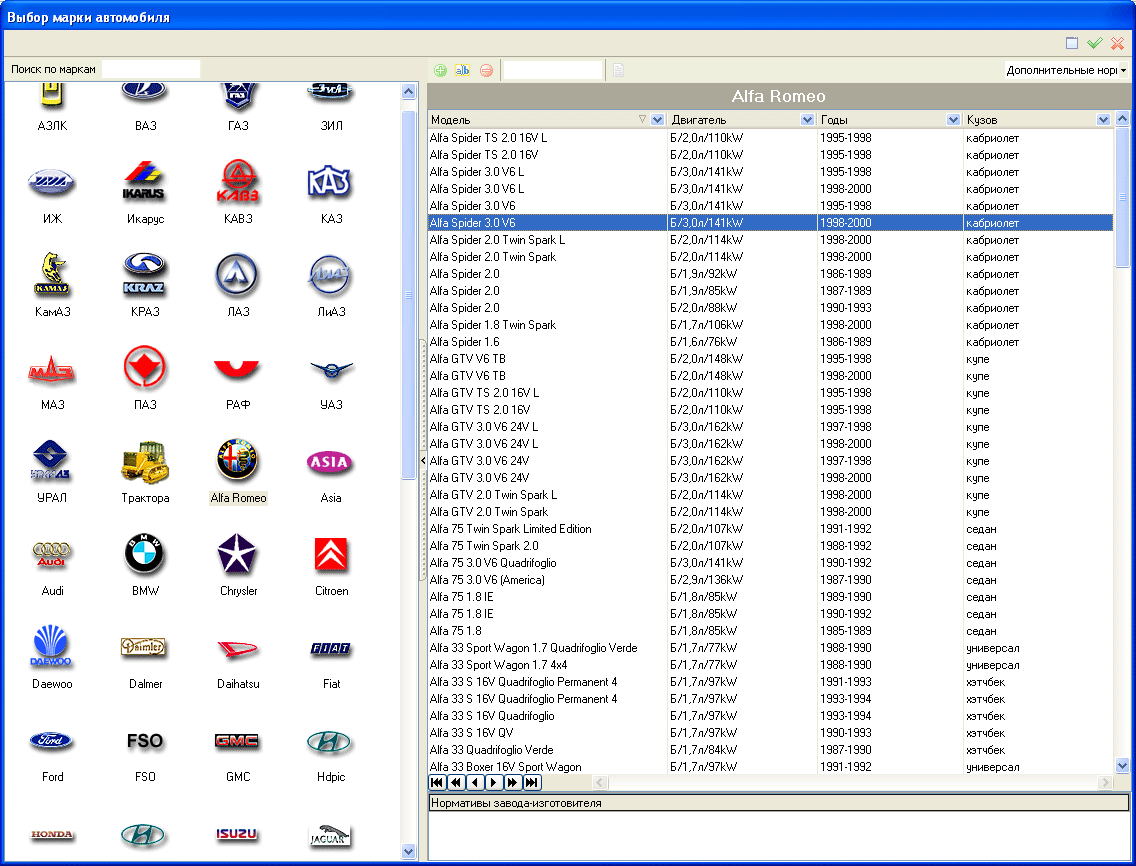Open the Кузов column filter dropdown

1103,120
